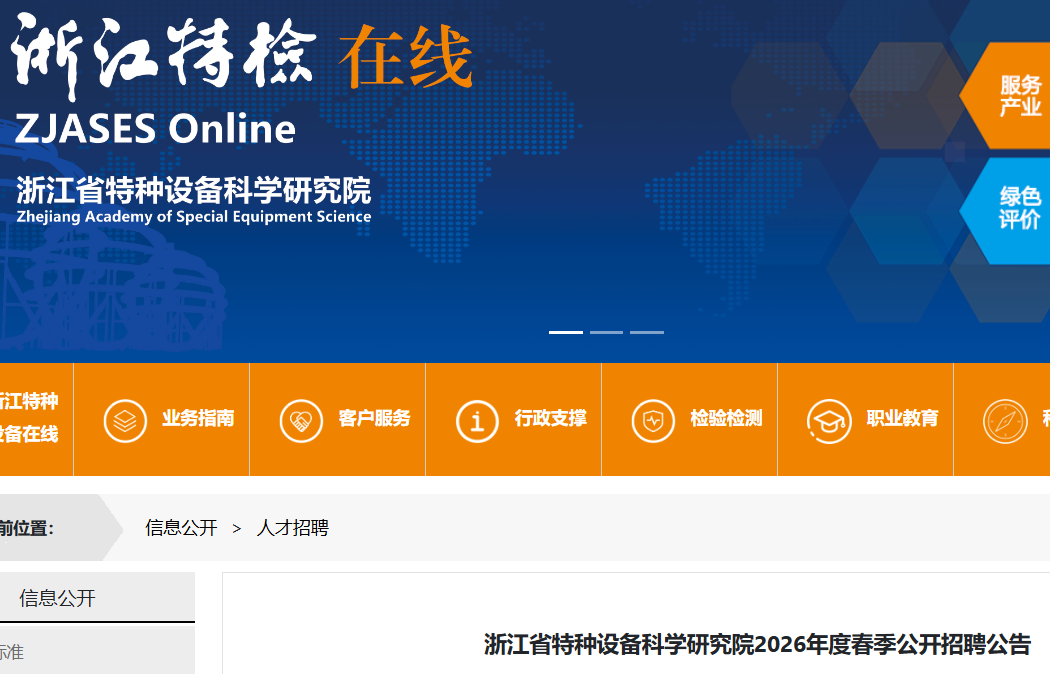The image size is (1050, 674).
Task: Open the 浙江特种设备在线 nav item
Action: [x=29, y=418]
